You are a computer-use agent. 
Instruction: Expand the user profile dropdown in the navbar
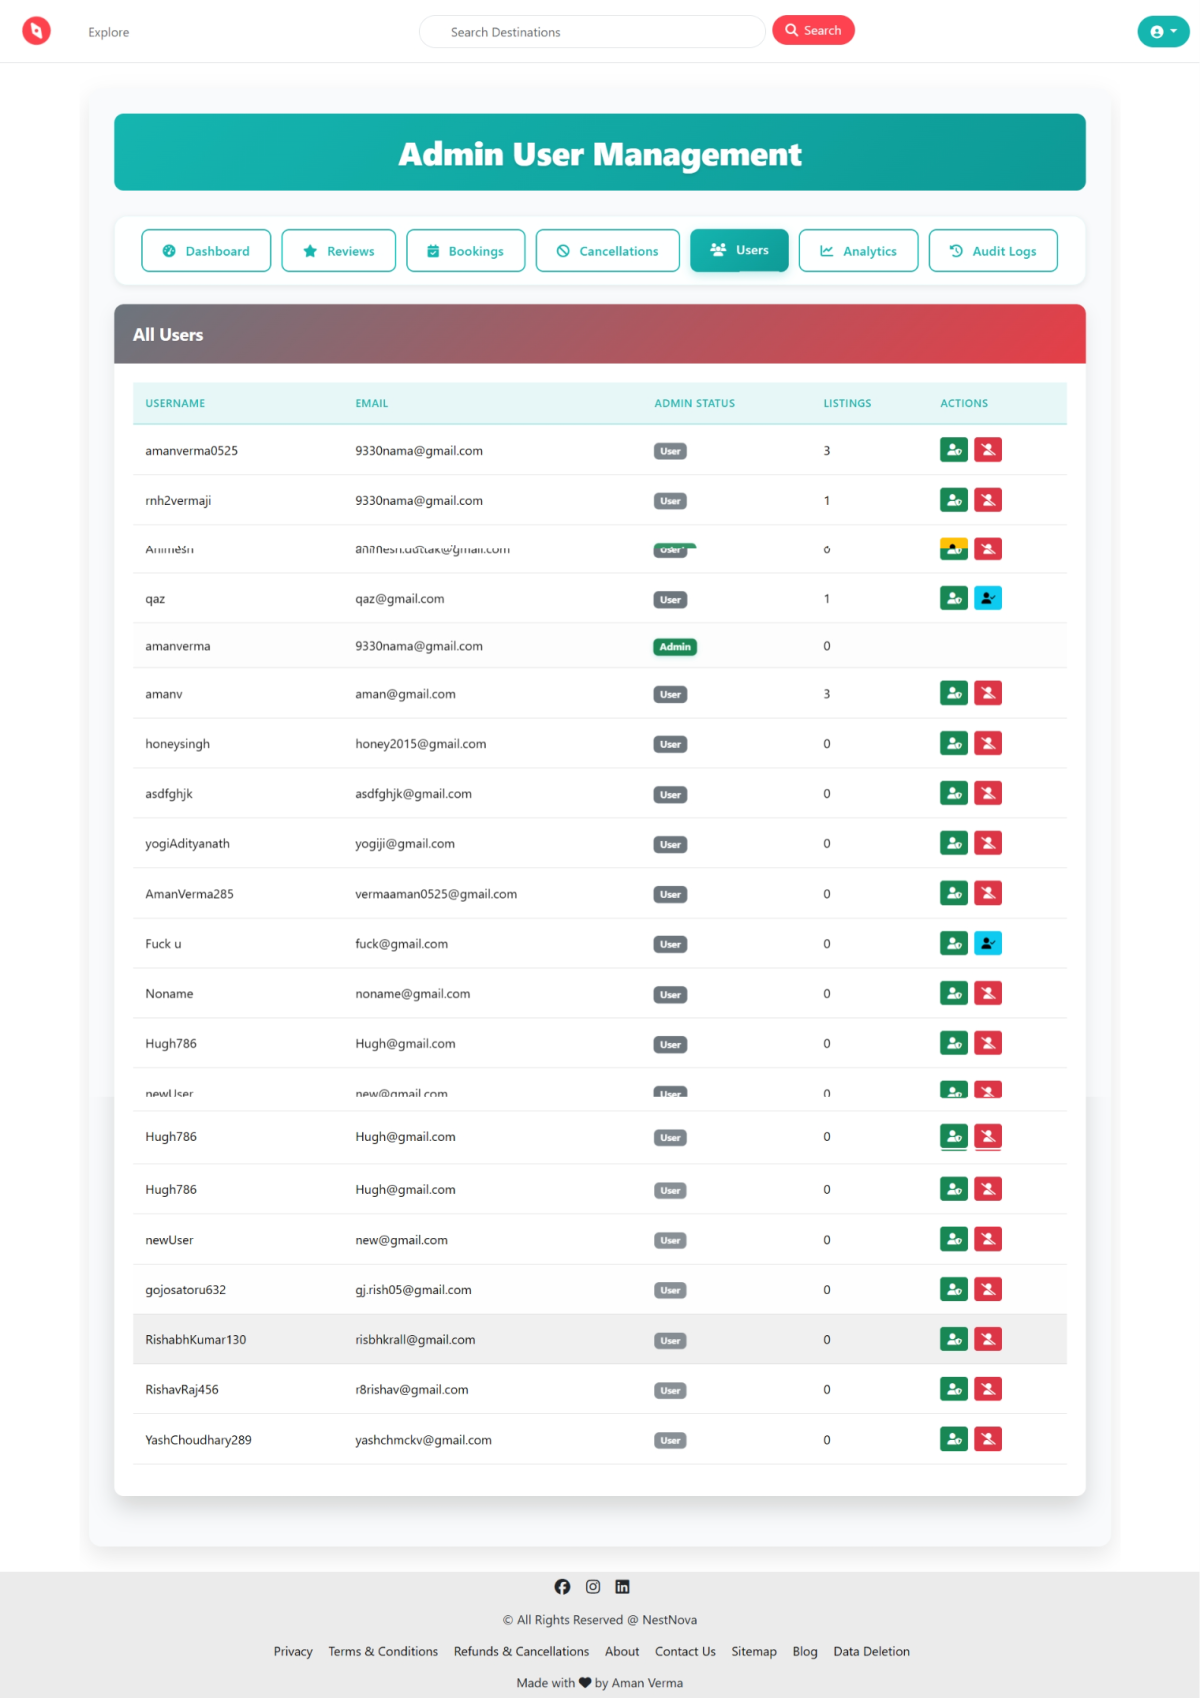click(x=1163, y=31)
